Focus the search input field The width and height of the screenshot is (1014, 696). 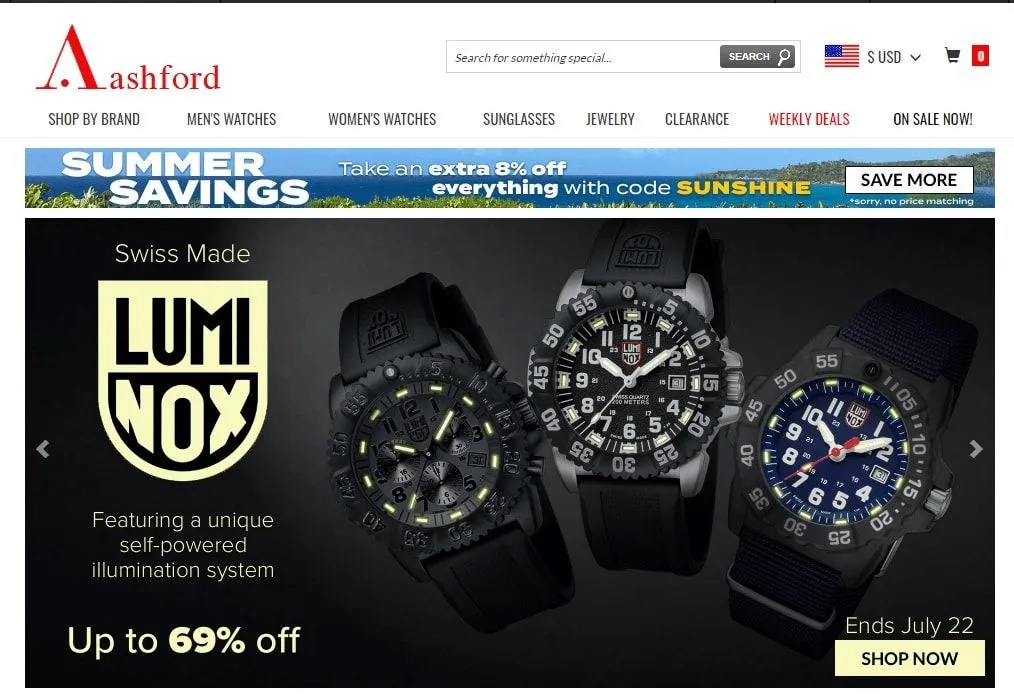583,57
